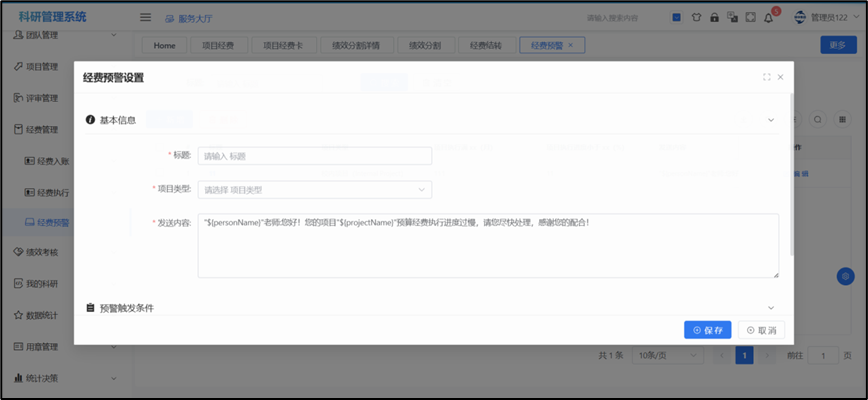Click the hamburger menu collapse icon
Screen dimensions: 868x400
[x=145, y=17]
